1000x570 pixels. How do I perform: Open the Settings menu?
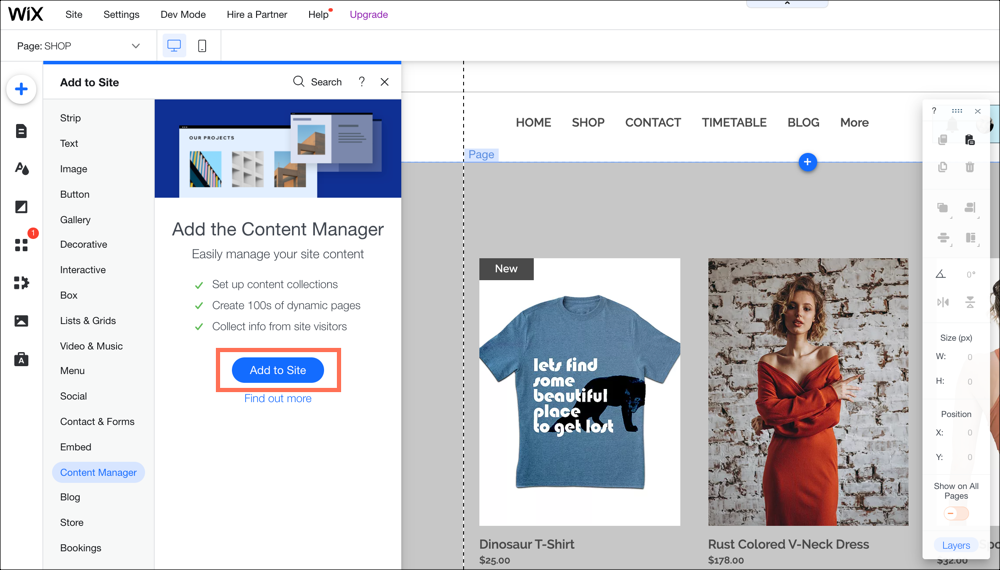click(x=121, y=14)
